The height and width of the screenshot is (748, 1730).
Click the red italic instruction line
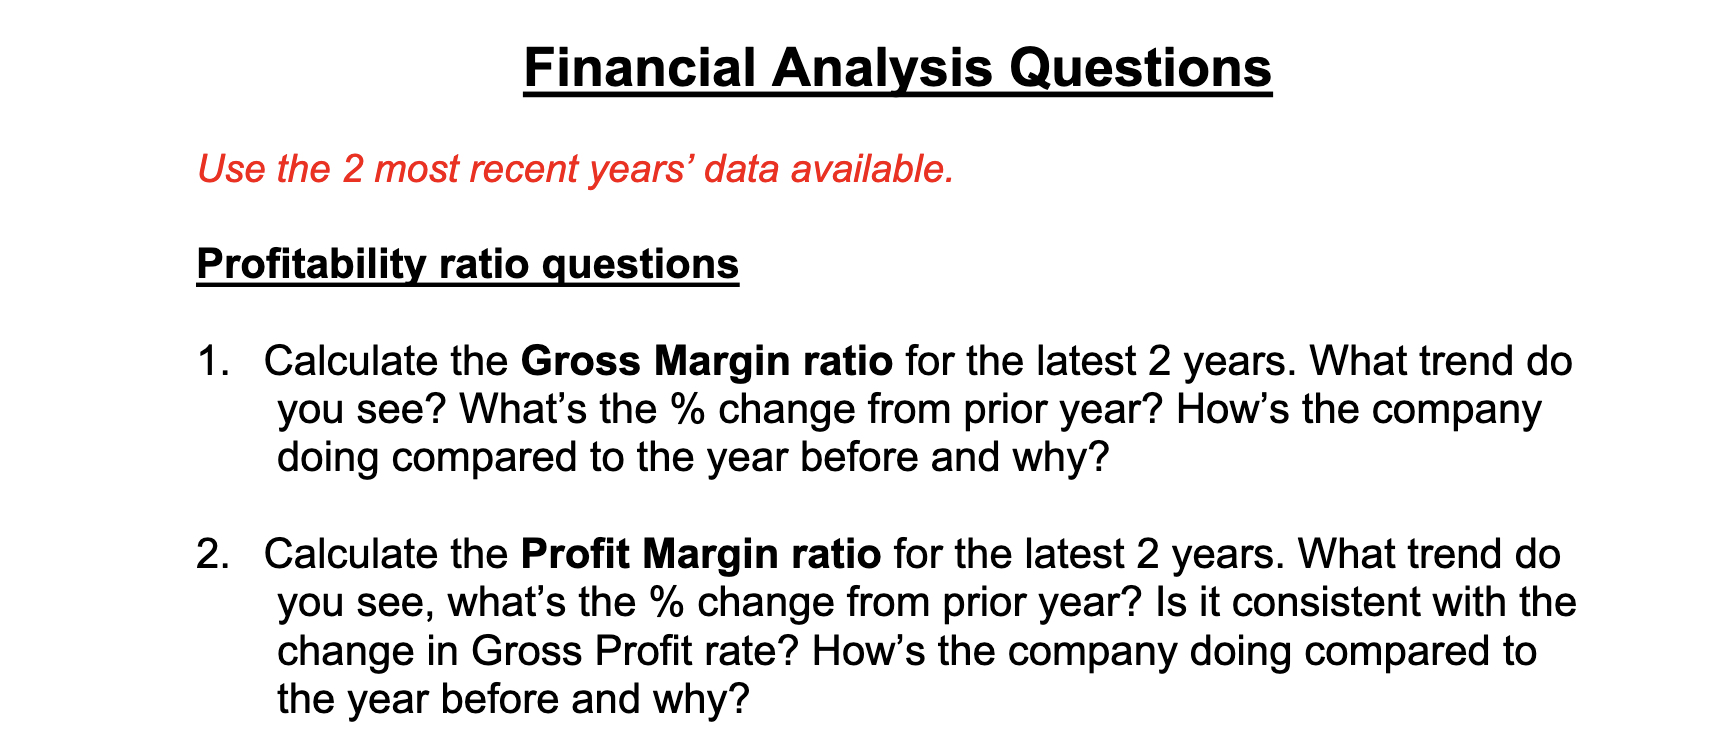[575, 168]
